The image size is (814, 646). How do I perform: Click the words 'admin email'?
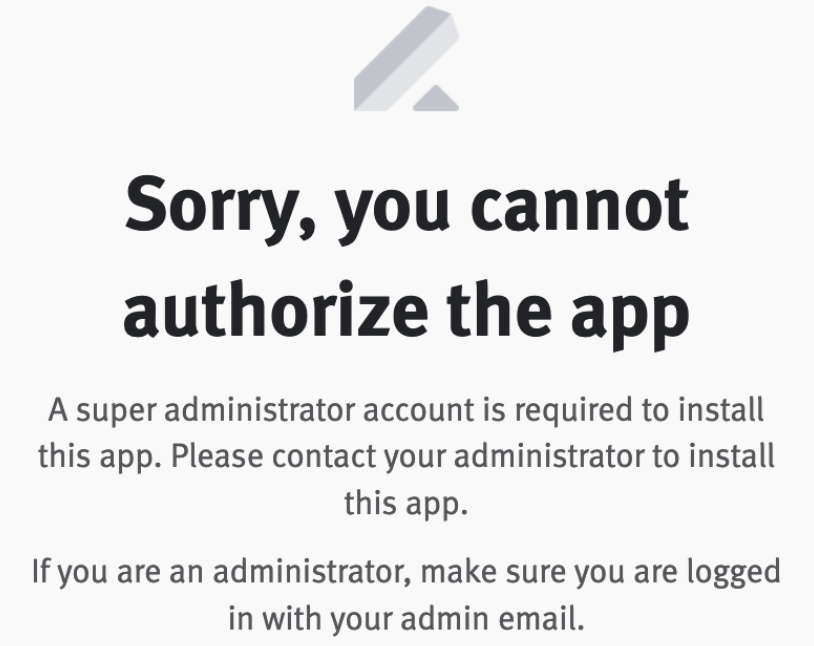(489, 618)
